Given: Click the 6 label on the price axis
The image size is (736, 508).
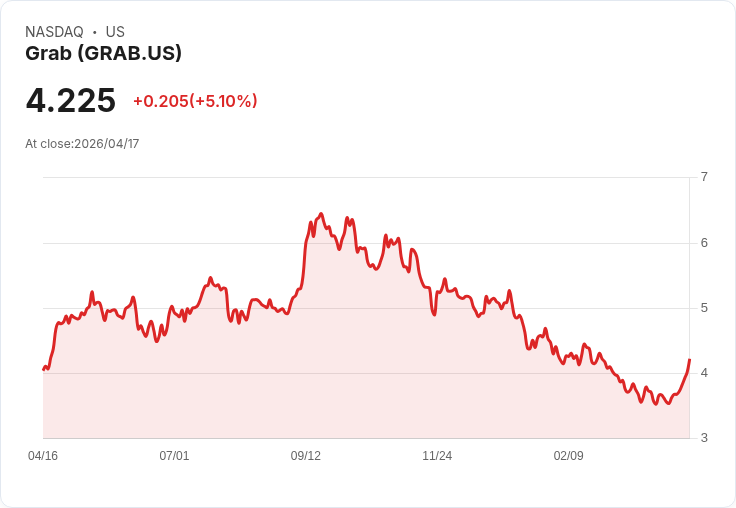Looking at the screenshot, I should point(704,243).
